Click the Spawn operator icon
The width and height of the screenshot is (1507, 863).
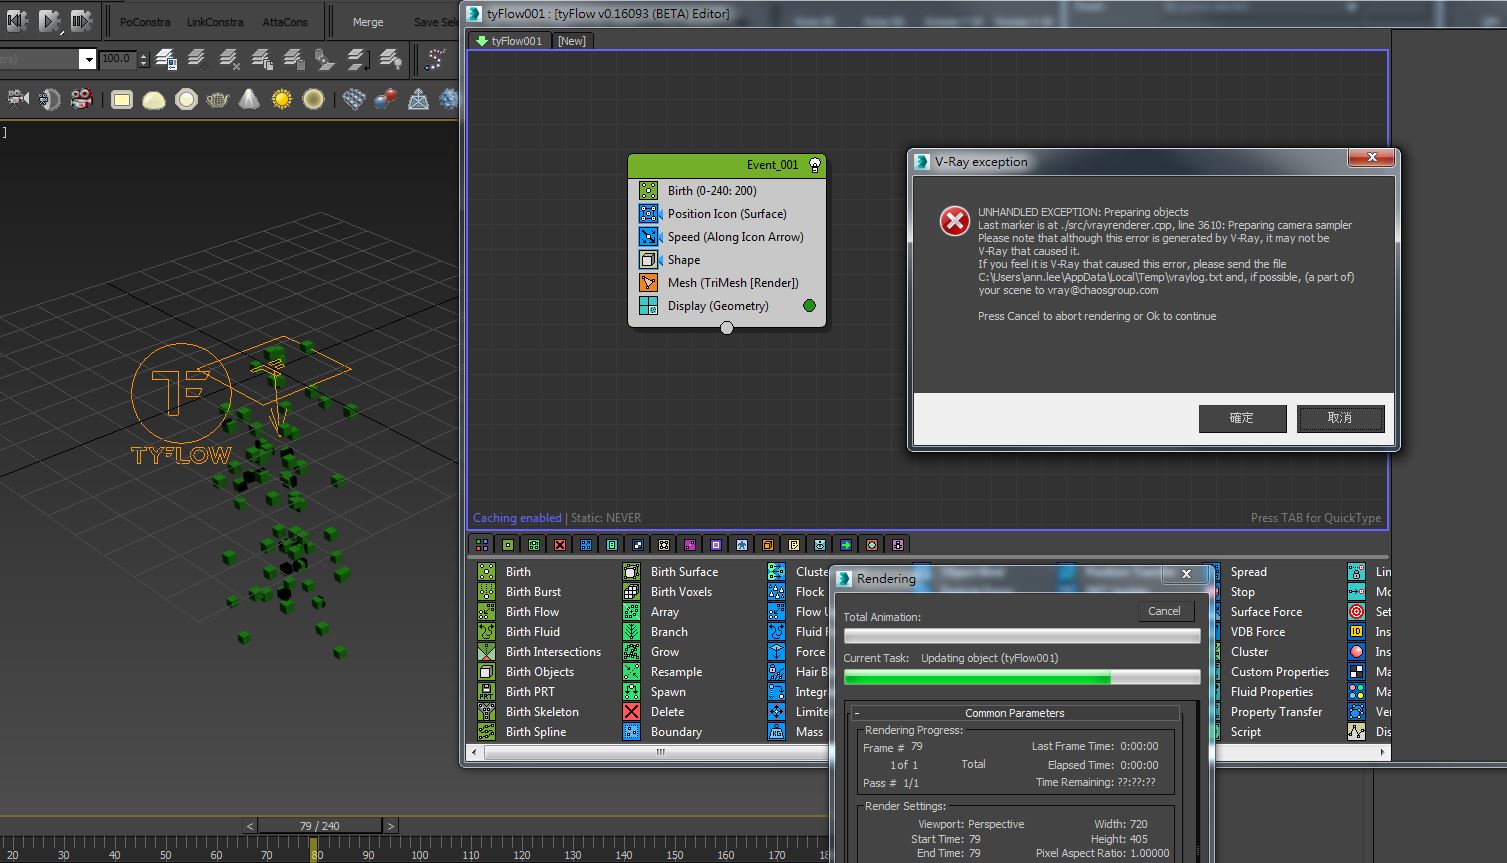pos(631,692)
